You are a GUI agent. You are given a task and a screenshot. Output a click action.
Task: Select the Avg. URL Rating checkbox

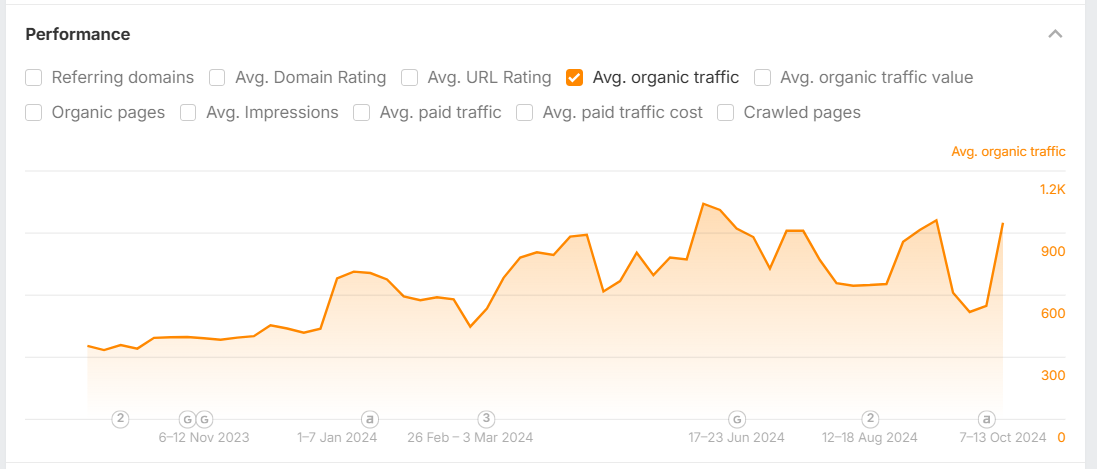409,77
